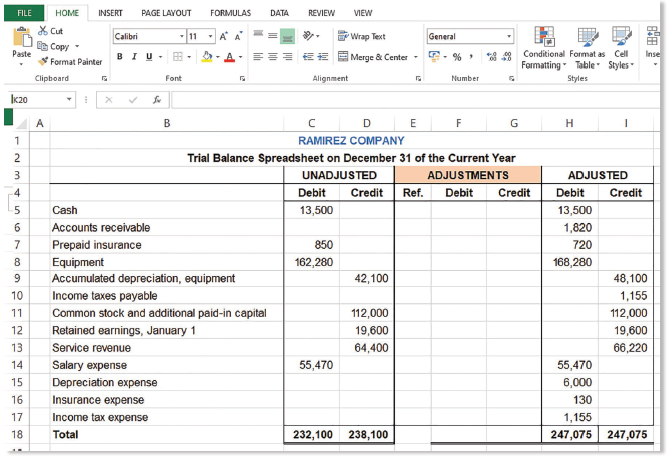The height and width of the screenshot is (461, 671).
Task: Open Cell Styles gallery
Action: pyautogui.click(x=621, y=48)
